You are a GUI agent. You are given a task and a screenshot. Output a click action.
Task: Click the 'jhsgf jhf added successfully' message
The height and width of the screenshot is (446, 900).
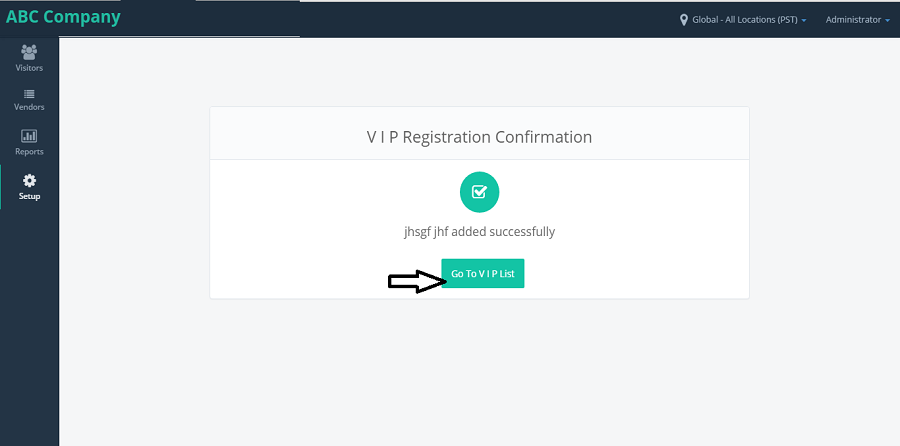479,232
